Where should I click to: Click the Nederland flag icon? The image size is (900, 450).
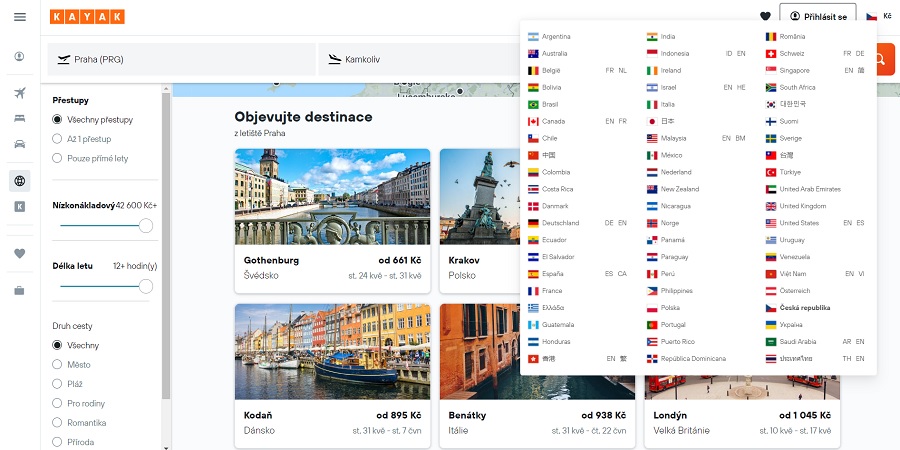[652, 172]
